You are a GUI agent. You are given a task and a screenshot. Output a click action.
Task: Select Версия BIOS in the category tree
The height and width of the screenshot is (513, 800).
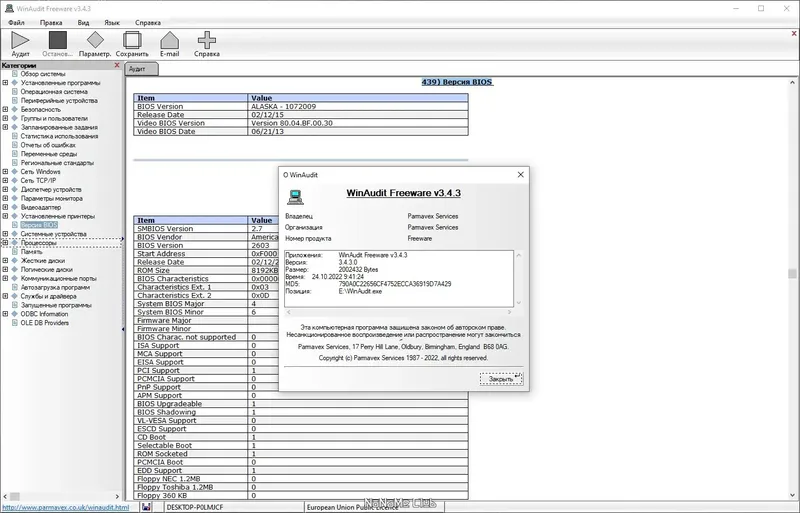click(x=39, y=225)
